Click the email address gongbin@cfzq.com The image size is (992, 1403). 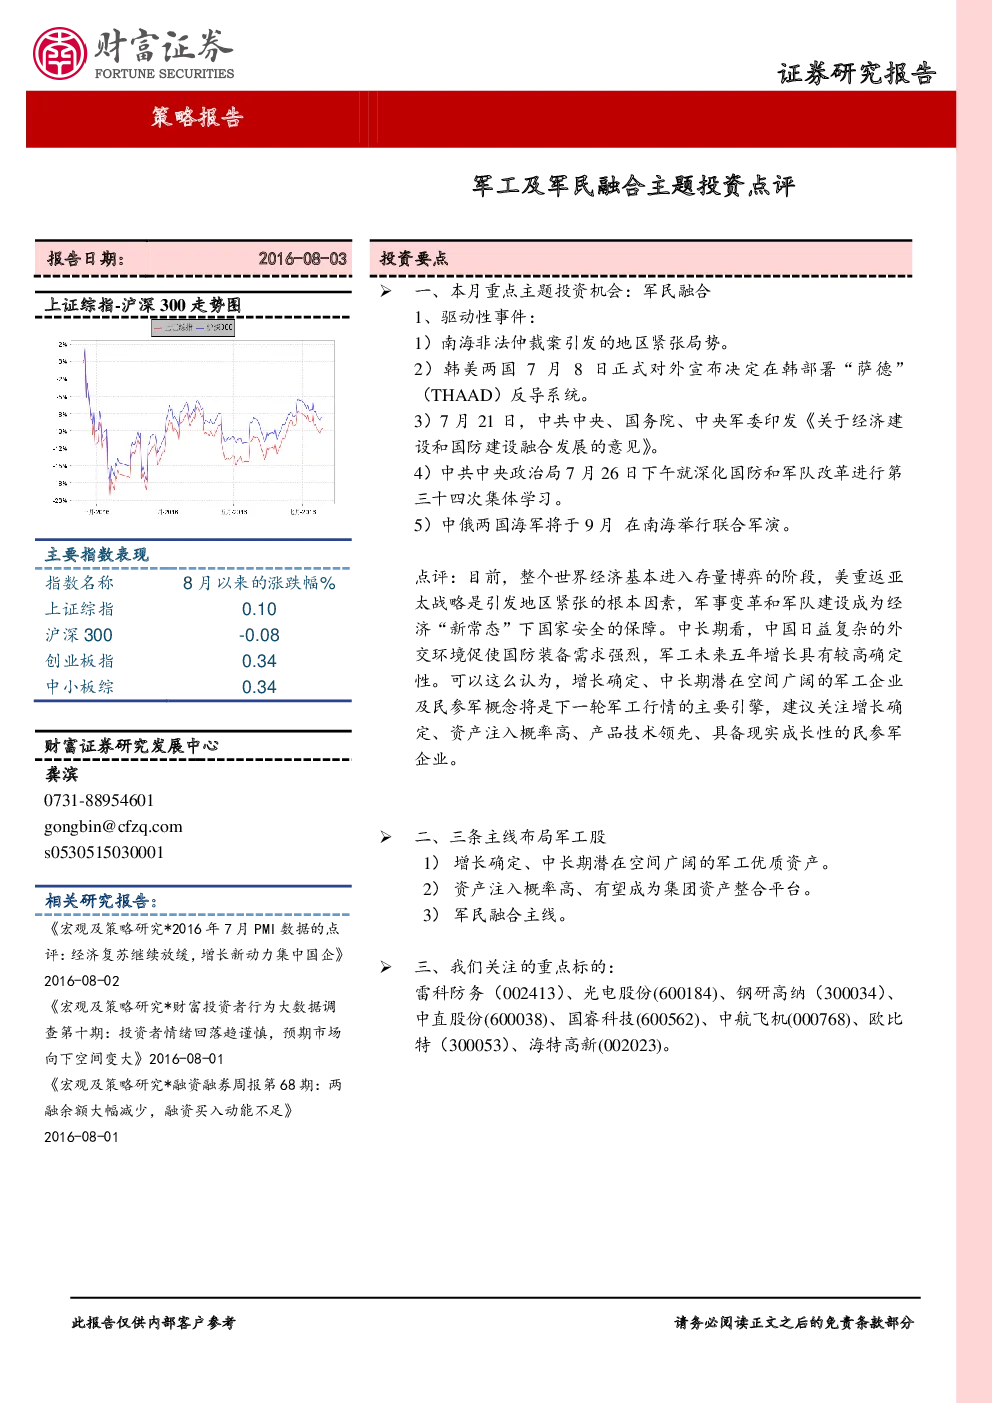pos(113,826)
